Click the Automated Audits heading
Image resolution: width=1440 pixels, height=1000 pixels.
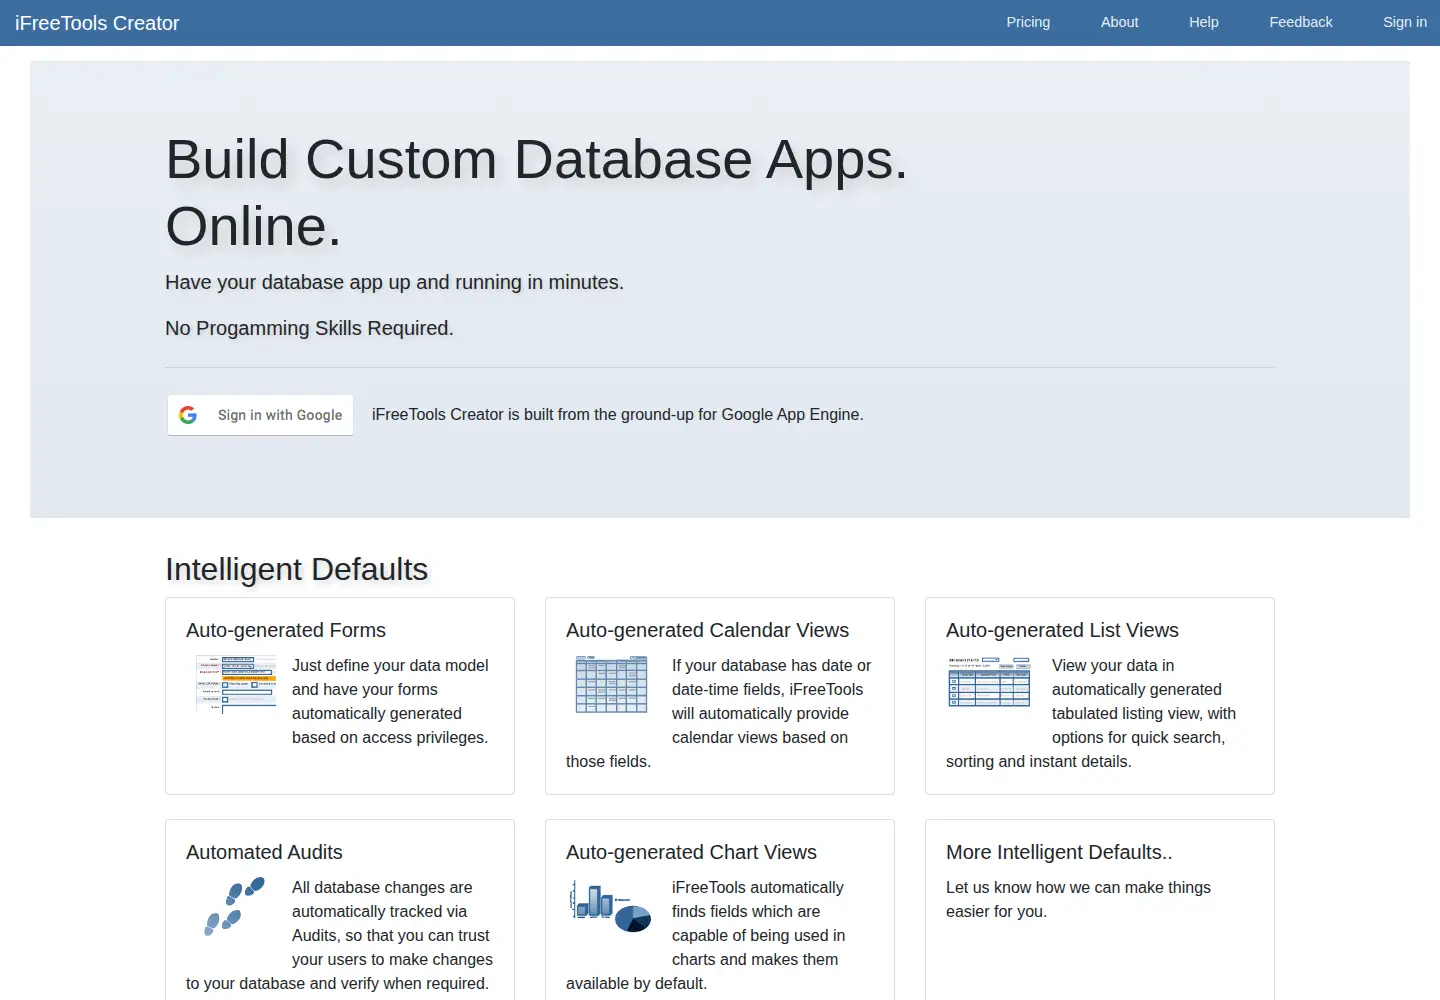point(264,852)
